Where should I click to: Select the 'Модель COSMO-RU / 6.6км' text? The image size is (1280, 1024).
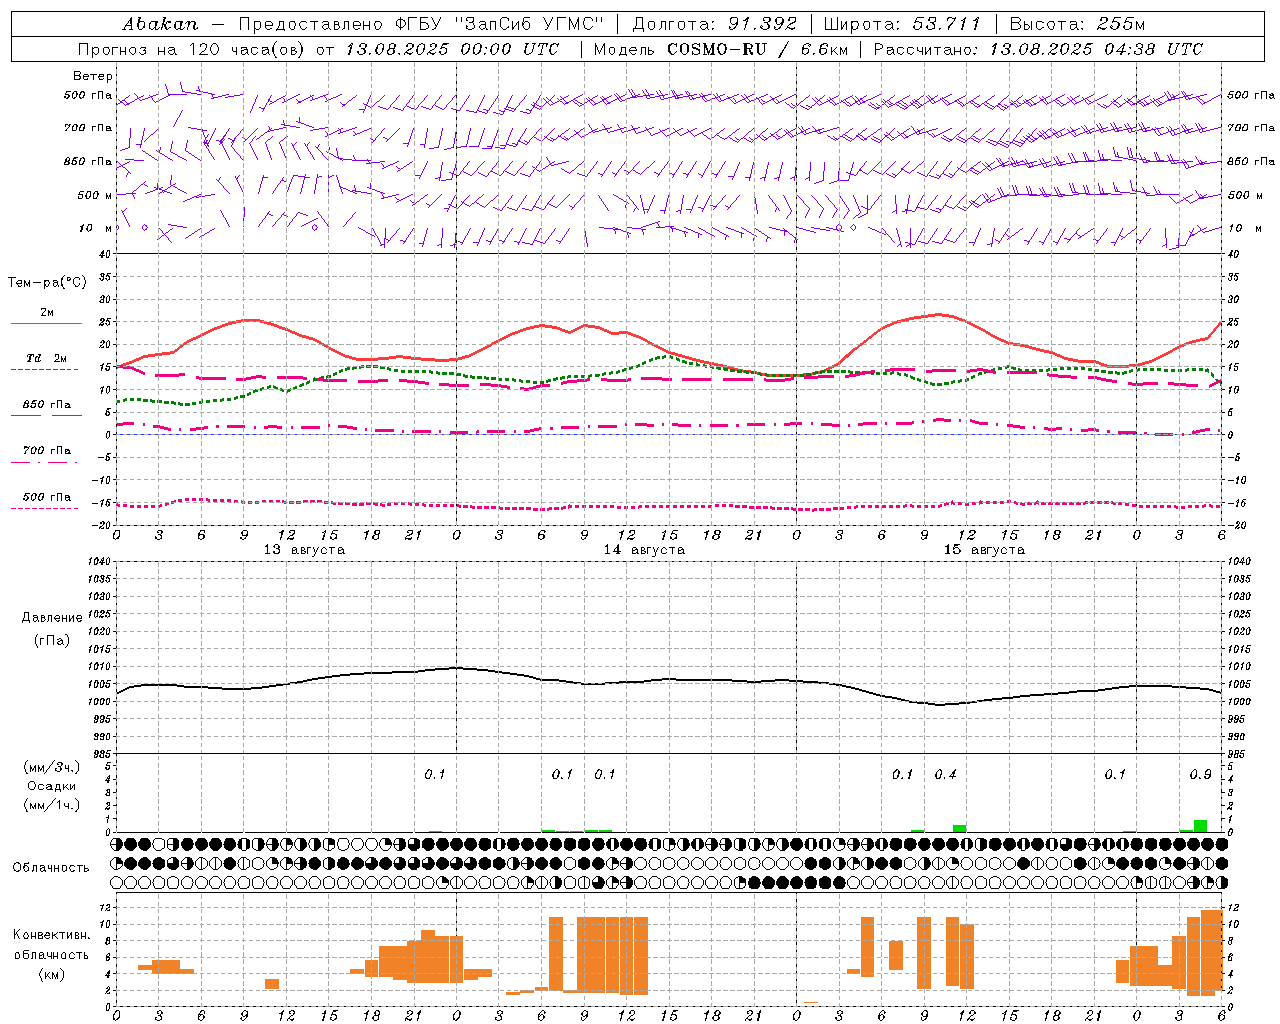pos(720,49)
